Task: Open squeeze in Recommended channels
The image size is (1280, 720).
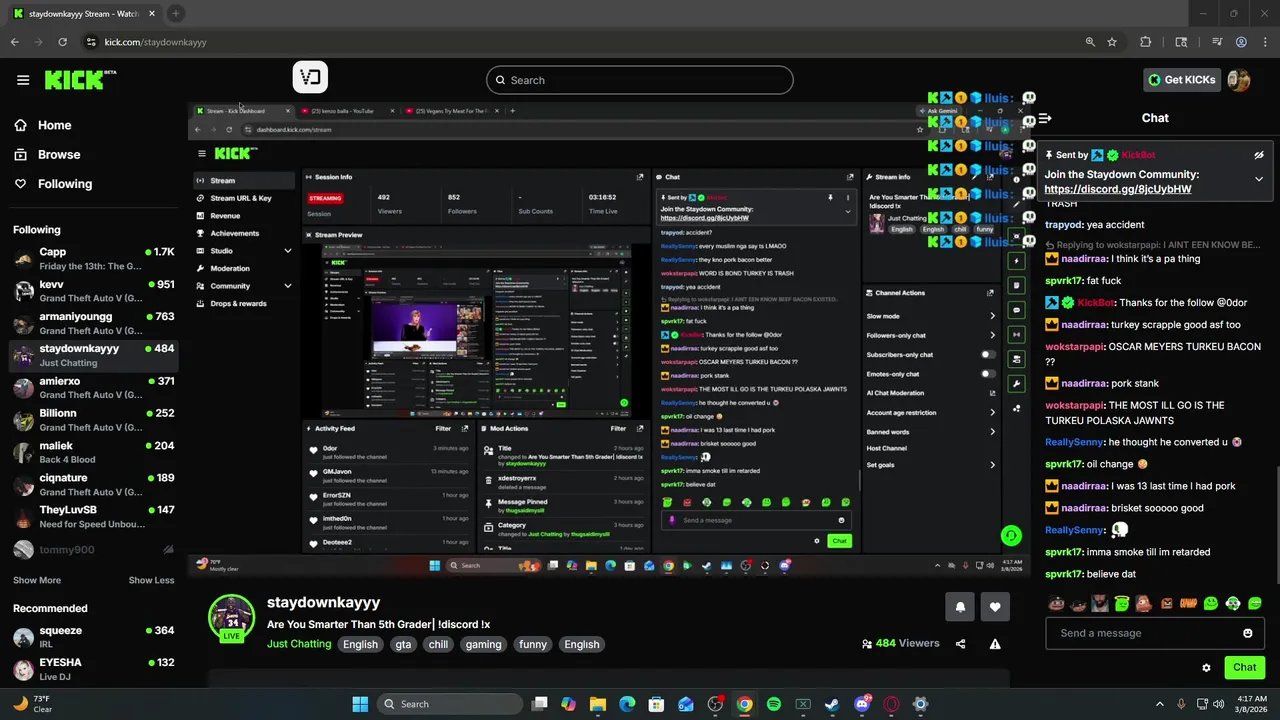Action: coord(94,637)
